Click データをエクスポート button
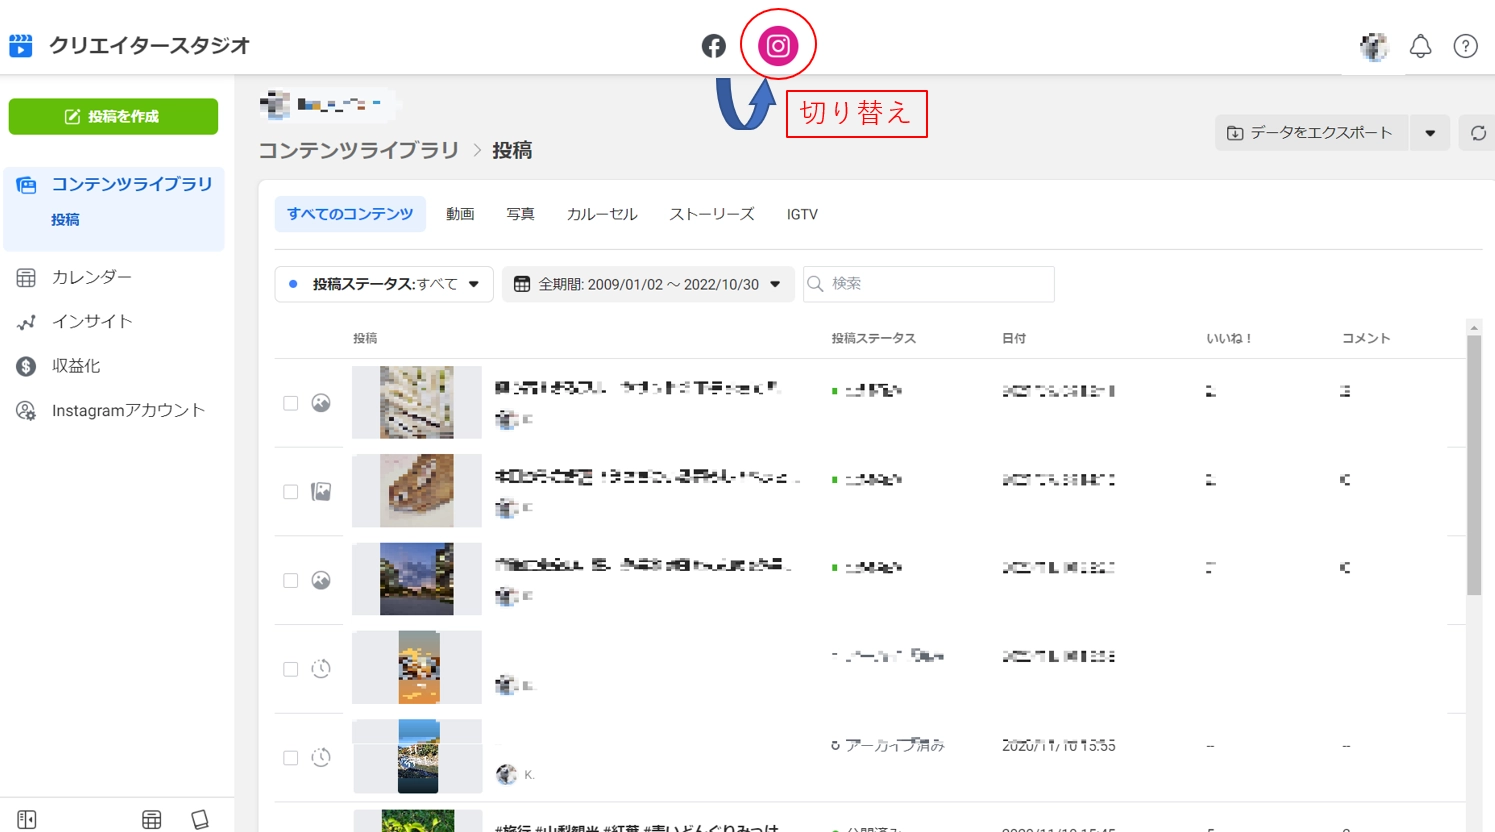The image size is (1495, 832). coord(1311,133)
